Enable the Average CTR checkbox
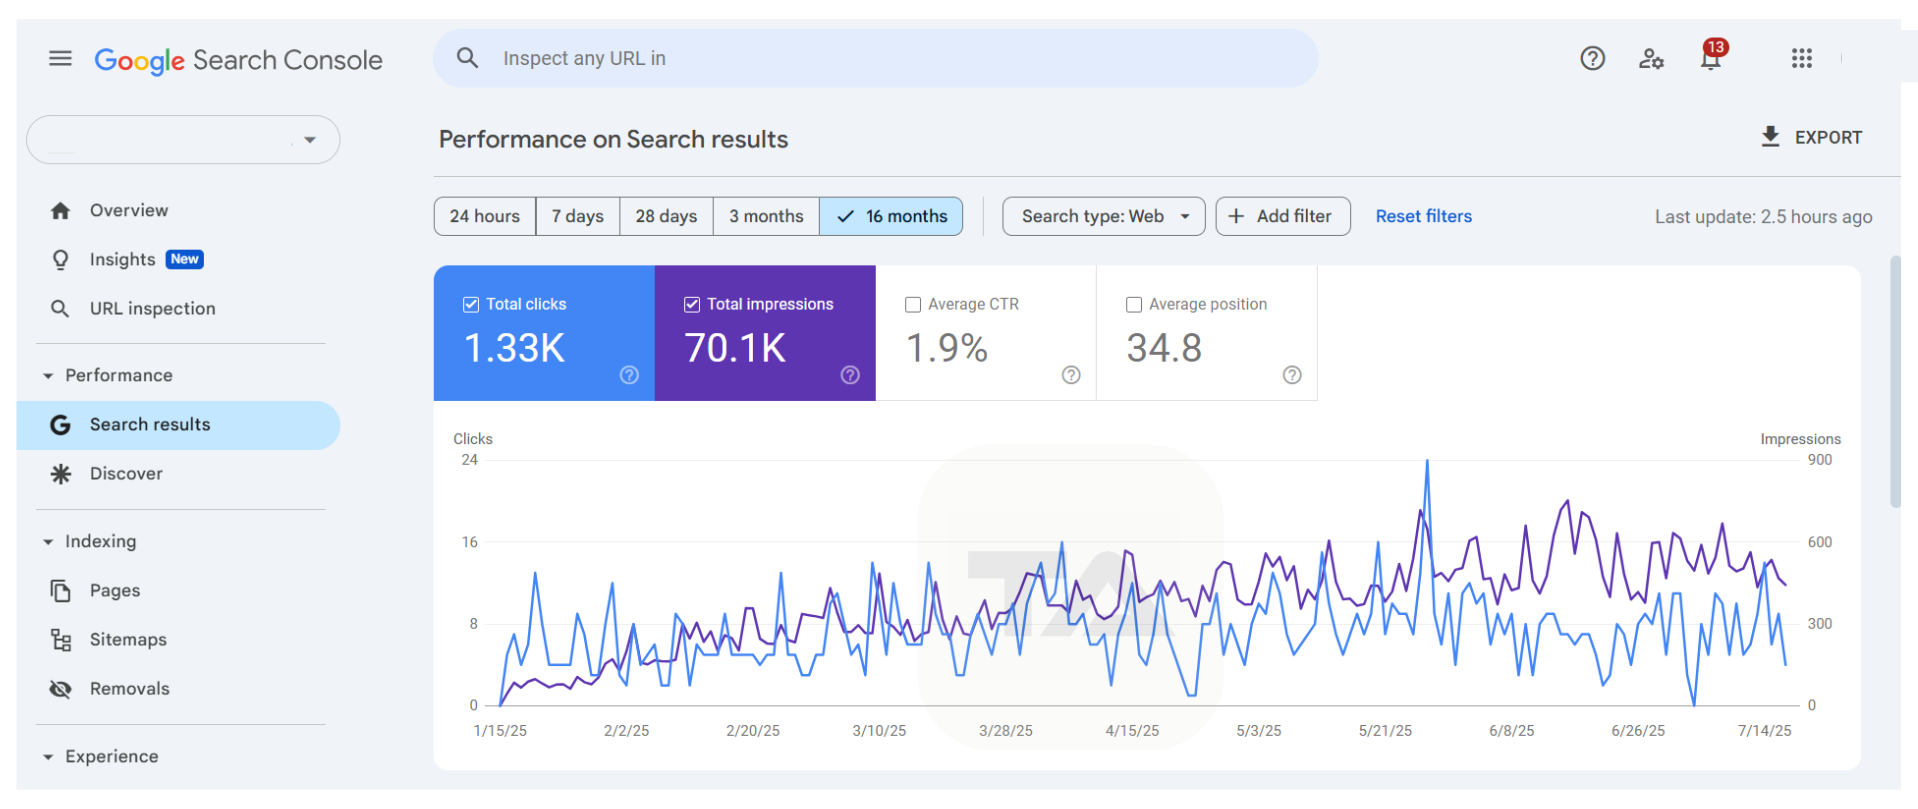The width and height of the screenshot is (1918, 809). [x=913, y=305]
